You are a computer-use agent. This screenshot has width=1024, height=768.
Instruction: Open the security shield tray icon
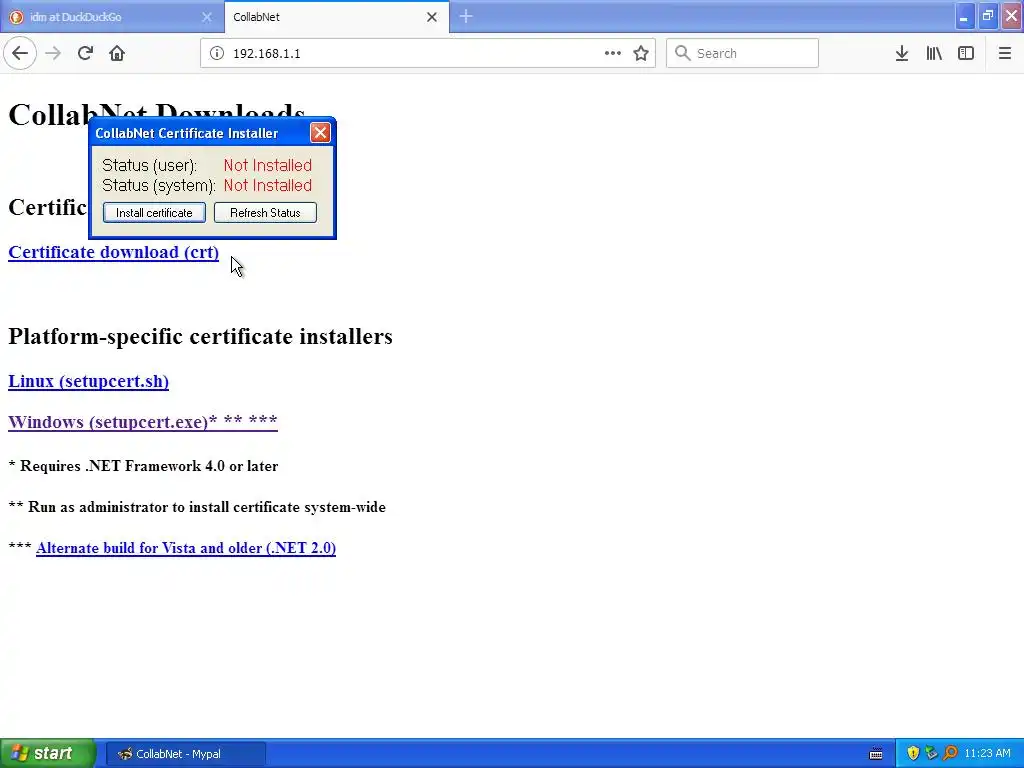(913, 754)
